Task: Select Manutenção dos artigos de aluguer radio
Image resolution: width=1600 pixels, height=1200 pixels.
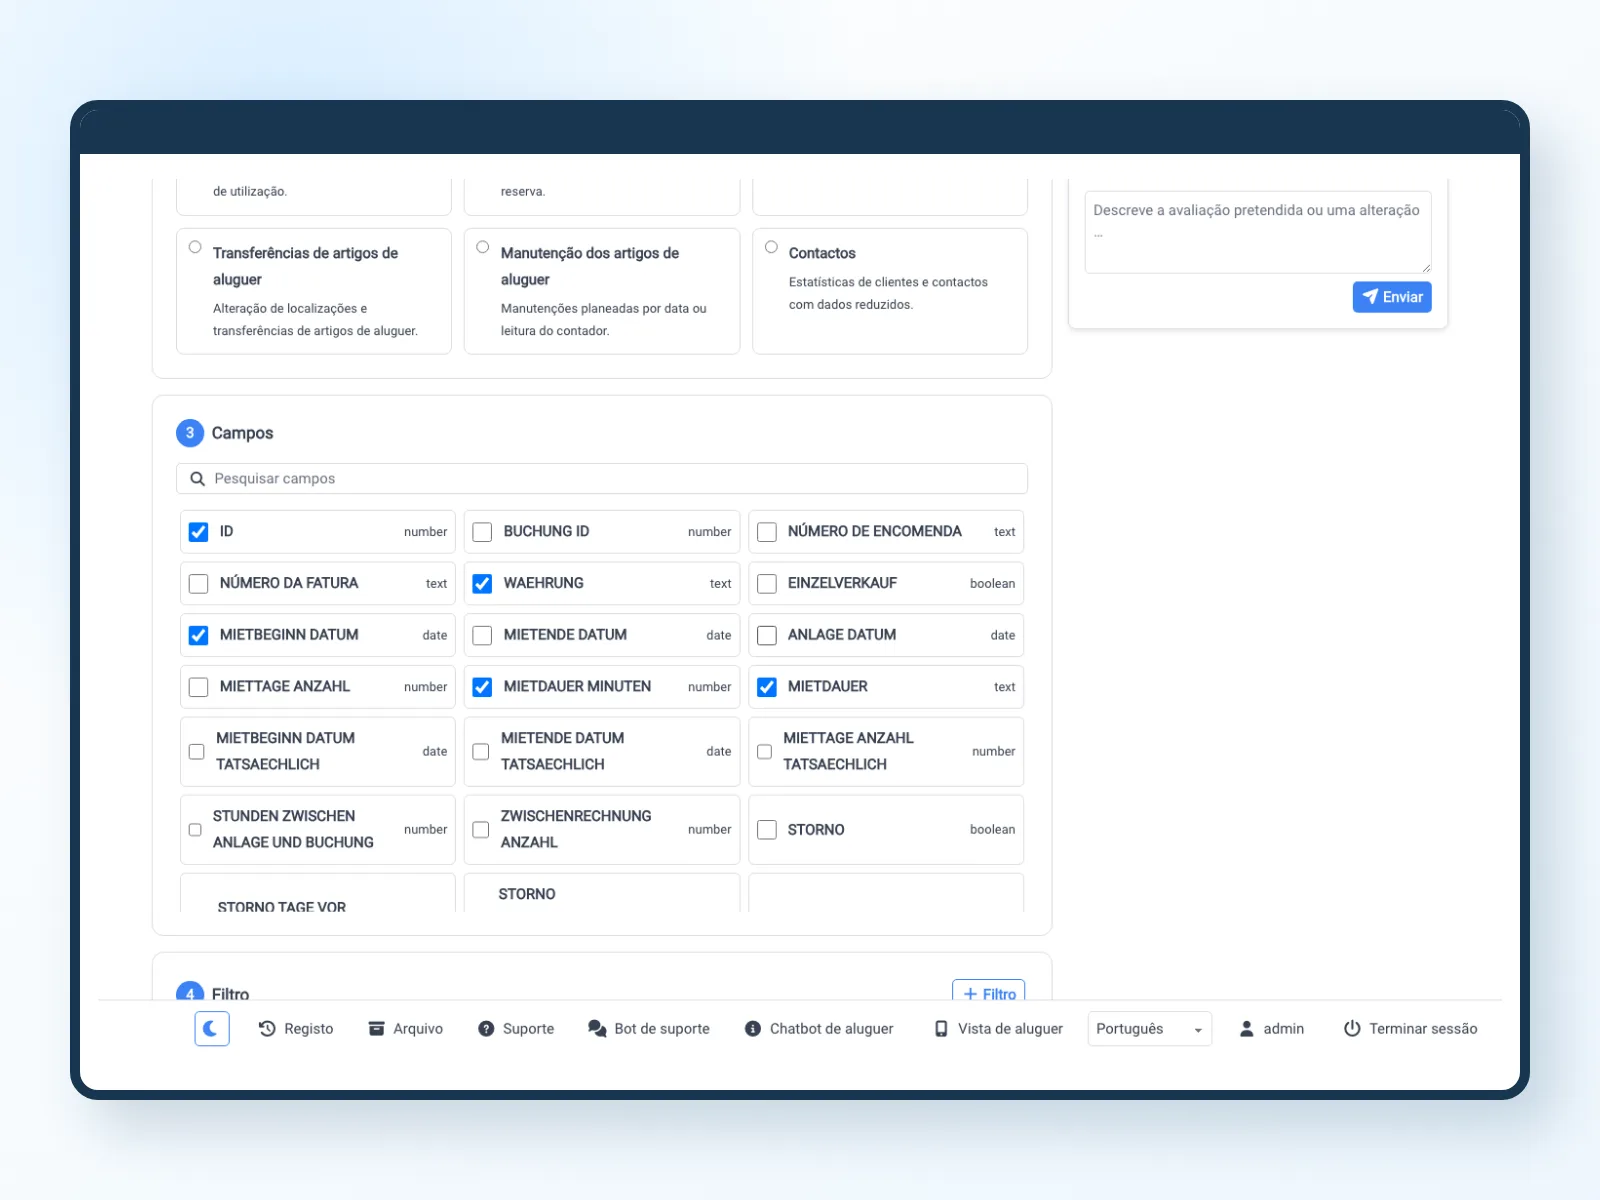Action: coord(483,247)
